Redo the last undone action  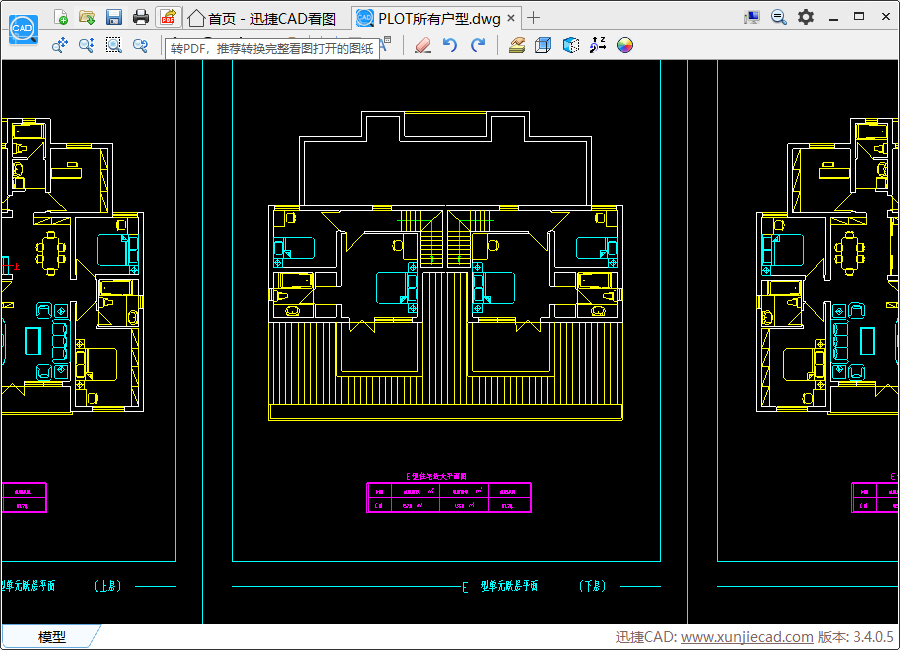(478, 45)
